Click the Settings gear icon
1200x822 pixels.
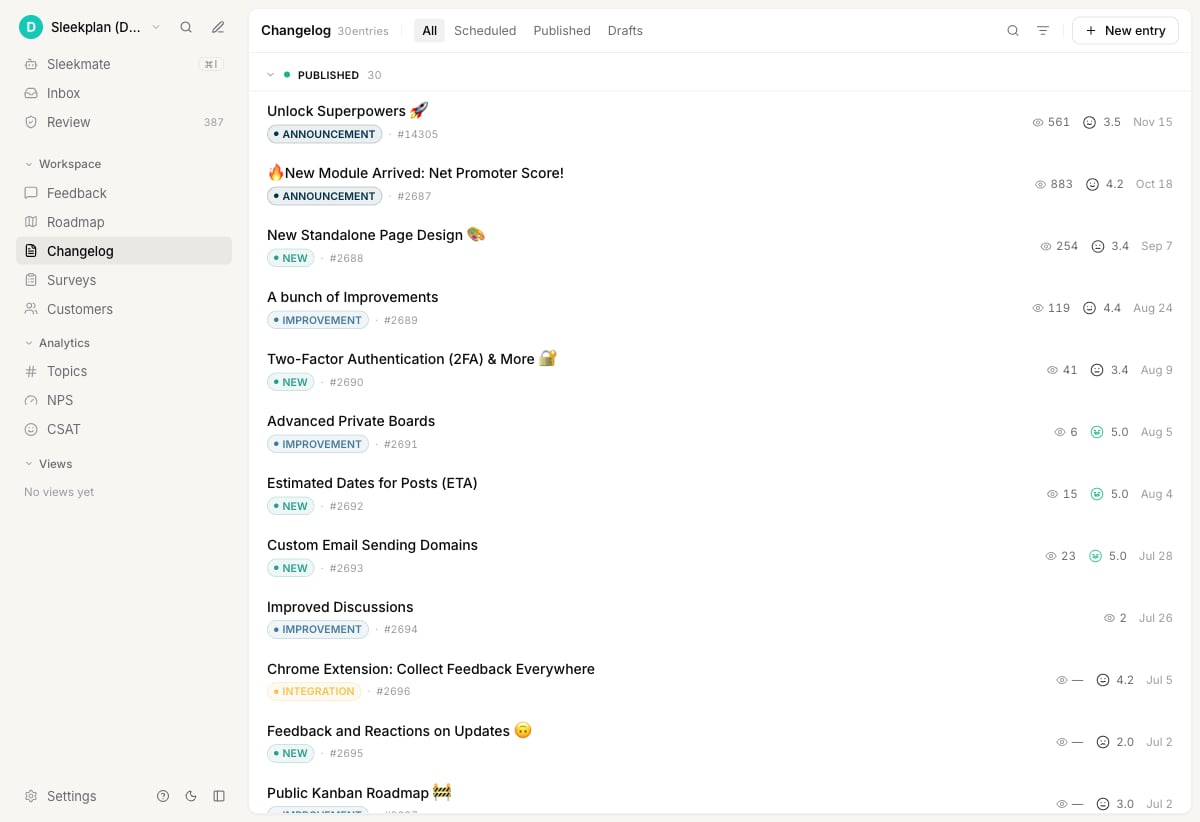coord(31,796)
